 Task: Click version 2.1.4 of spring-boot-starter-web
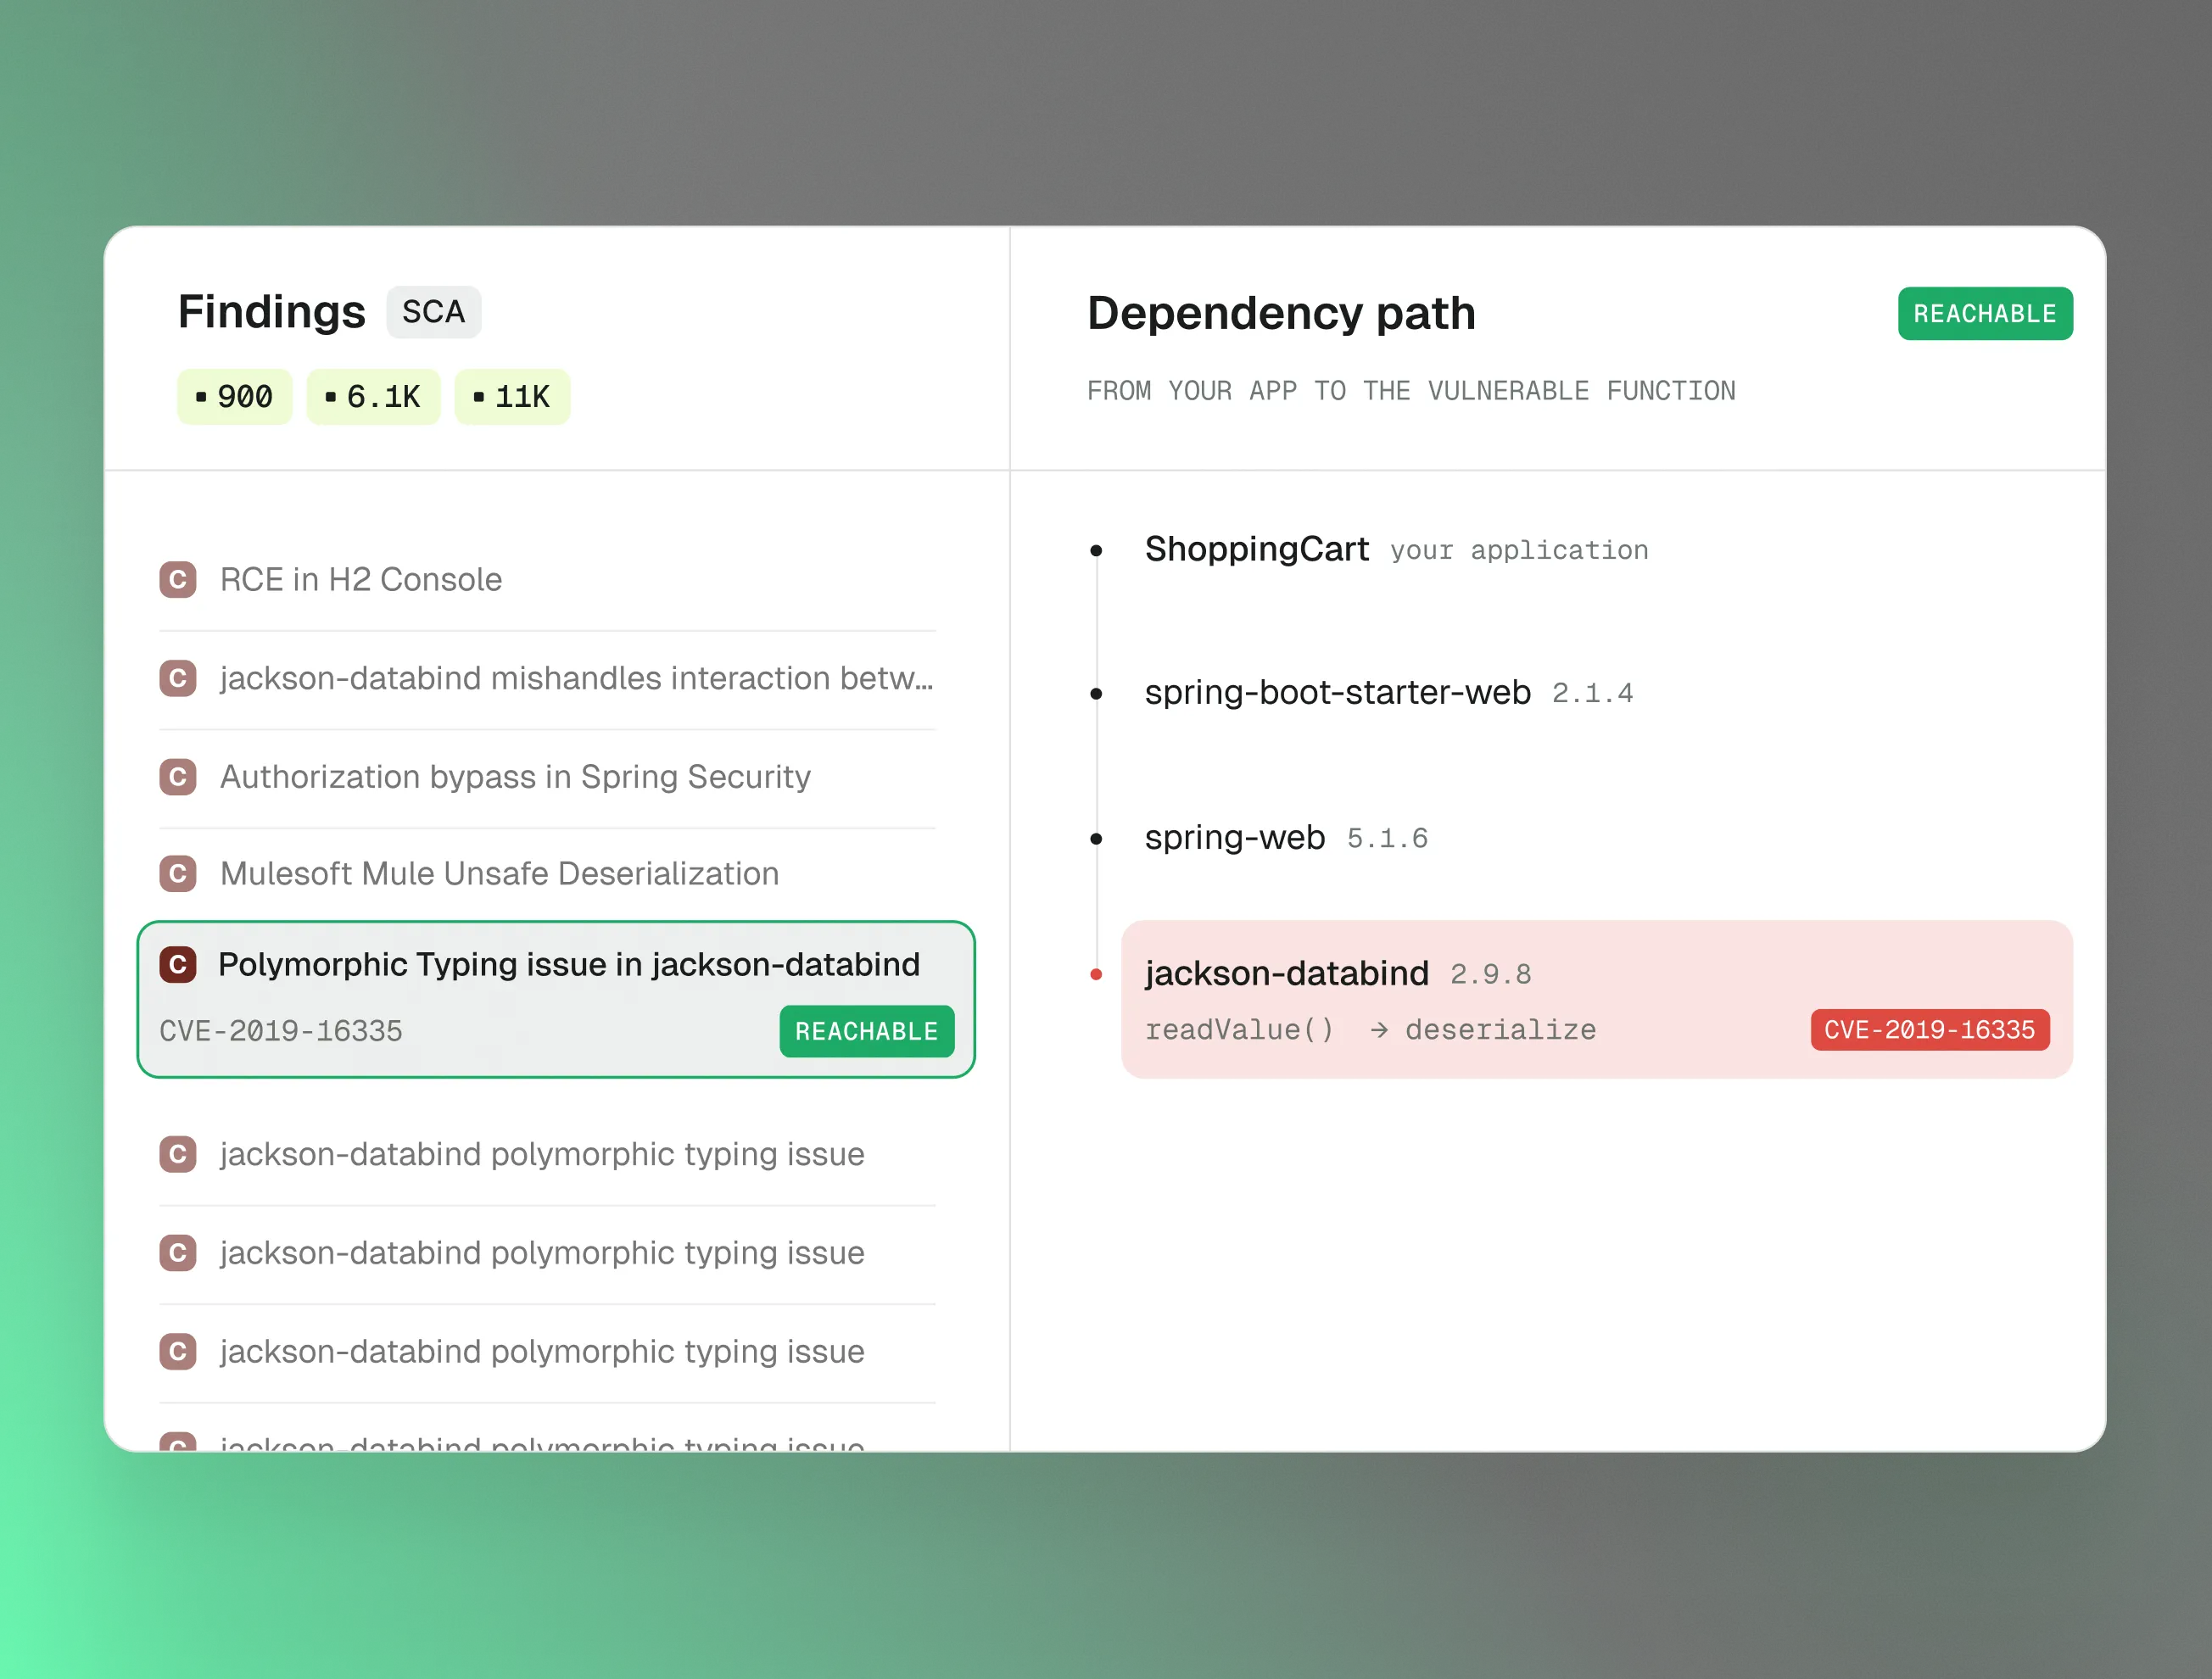pos(1592,693)
